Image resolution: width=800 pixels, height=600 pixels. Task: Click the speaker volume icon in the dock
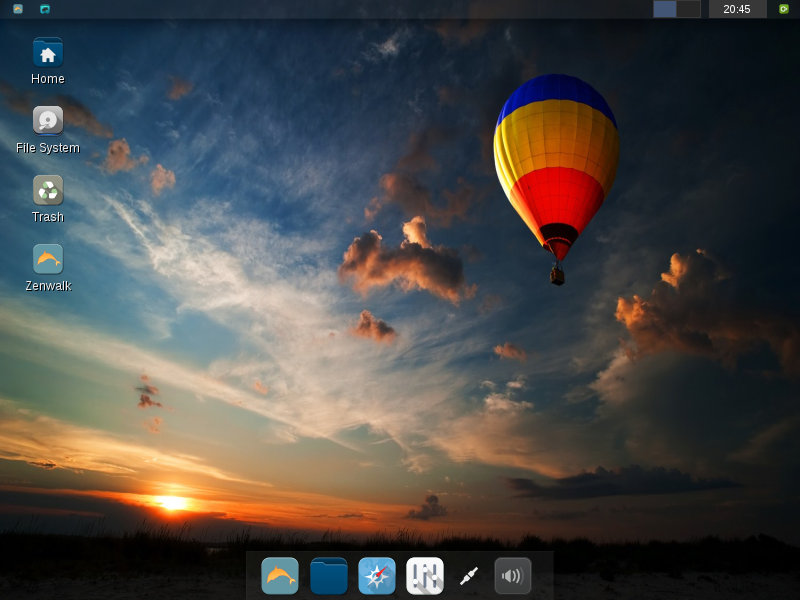513,576
